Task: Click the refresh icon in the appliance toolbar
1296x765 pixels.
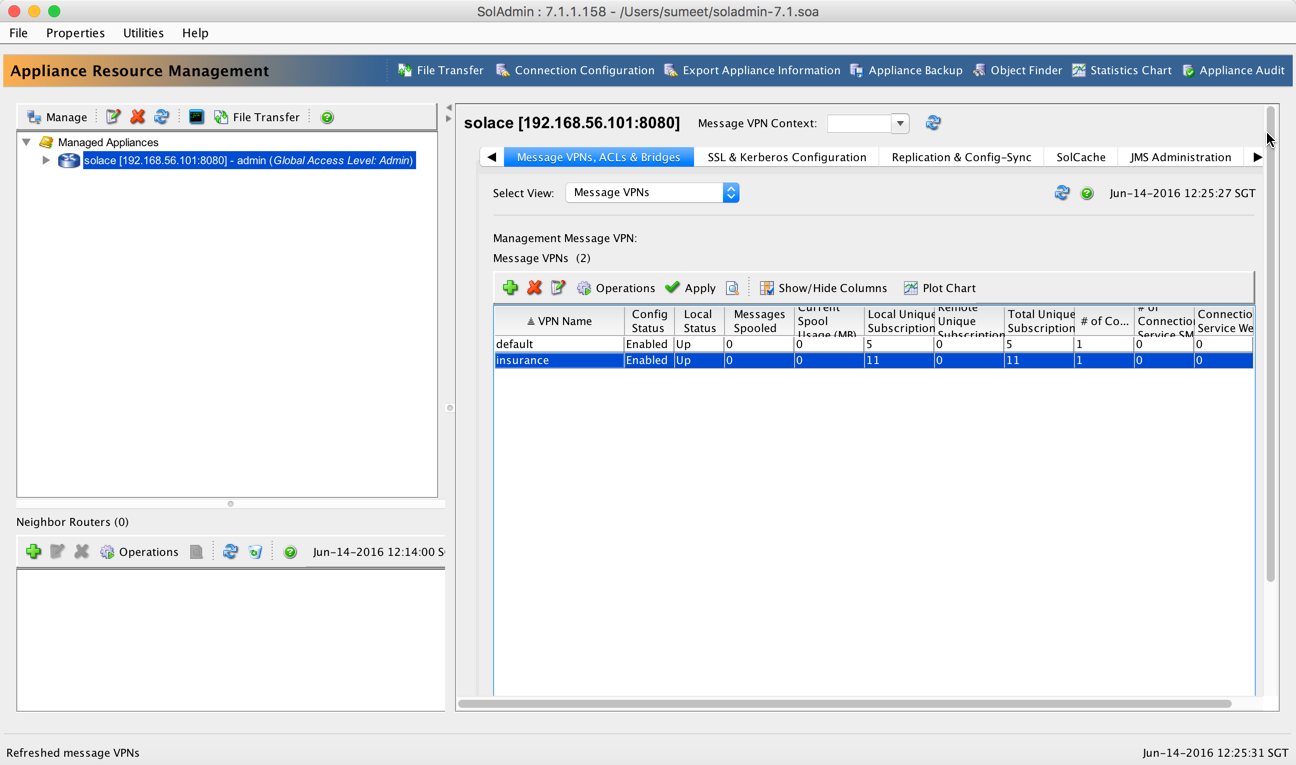Action: point(161,117)
